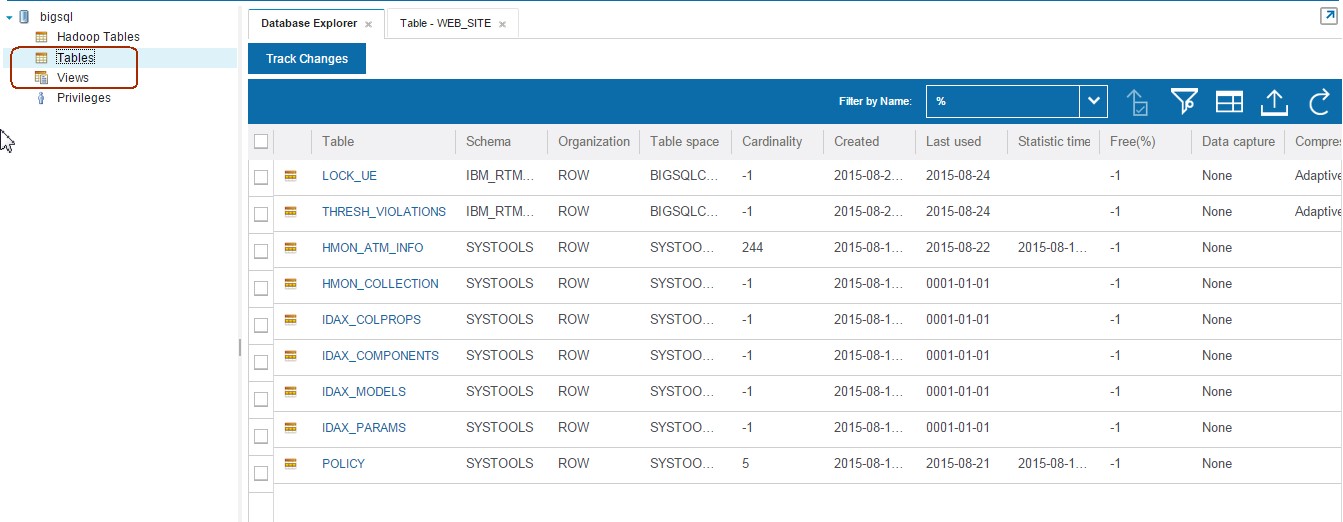The width and height of the screenshot is (1343, 522).
Task: Sort by the Schema column header
Action: click(x=488, y=142)
